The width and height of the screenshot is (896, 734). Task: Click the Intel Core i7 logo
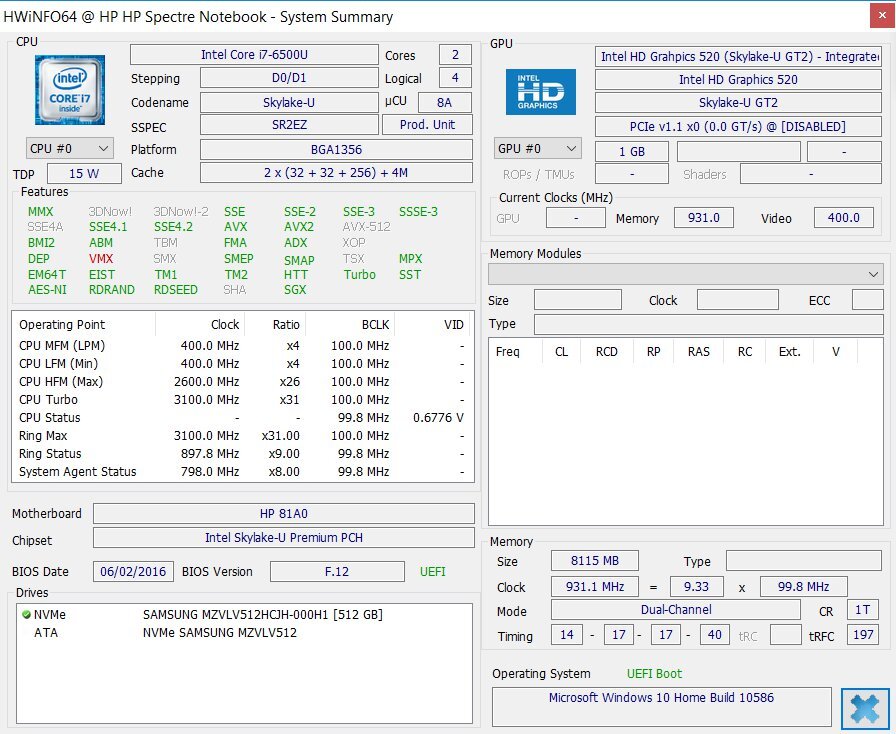pos(69,90)
